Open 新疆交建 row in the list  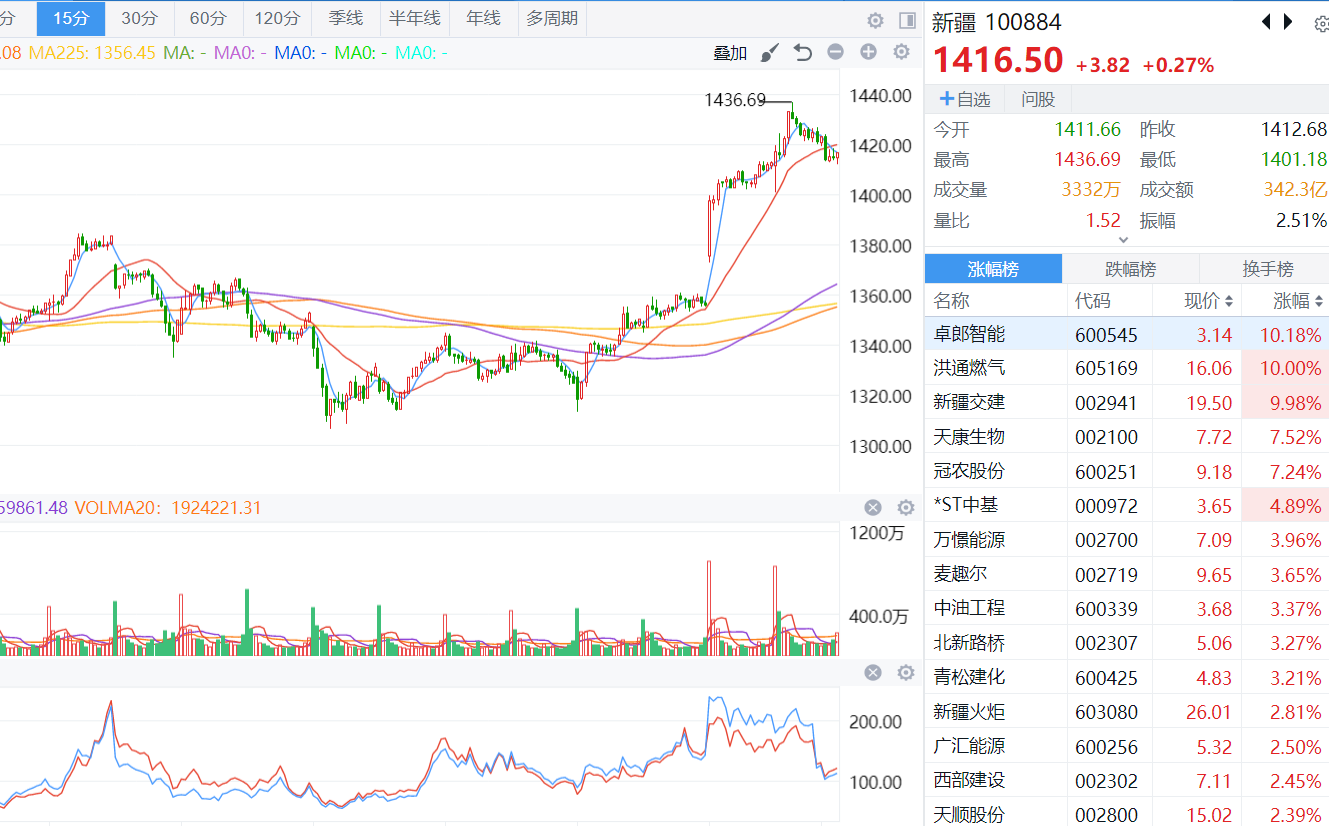pos(969,402)
